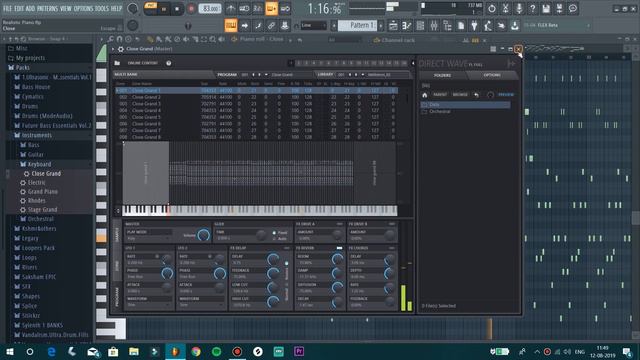Open the FILE menu
640x360 pixels.
pyautogui.click(x=8, y=8)
